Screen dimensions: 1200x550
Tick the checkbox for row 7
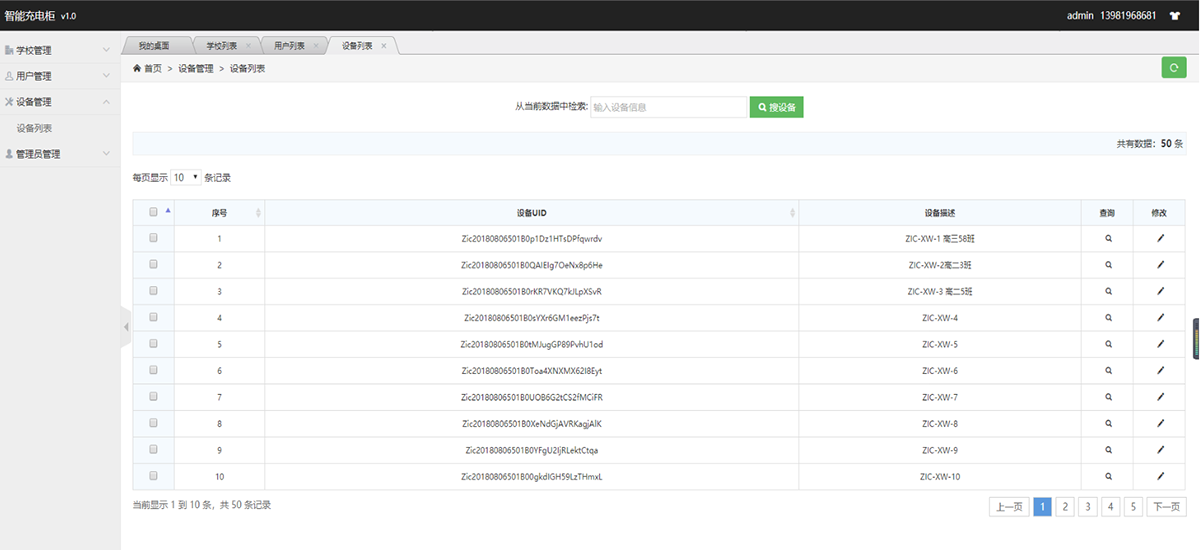click(153, 397)
